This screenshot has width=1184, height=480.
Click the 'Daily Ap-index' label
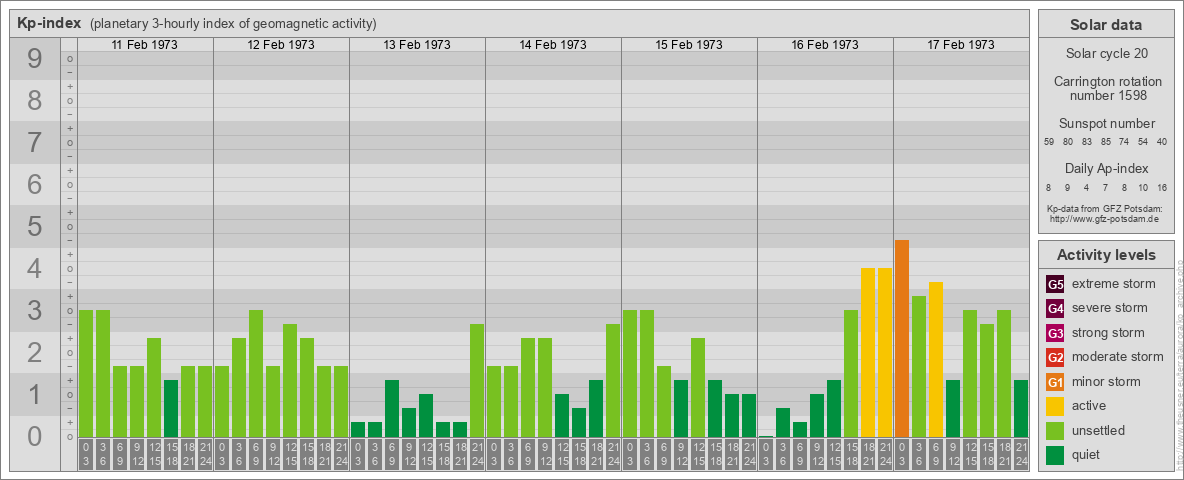coord(1106,168)
